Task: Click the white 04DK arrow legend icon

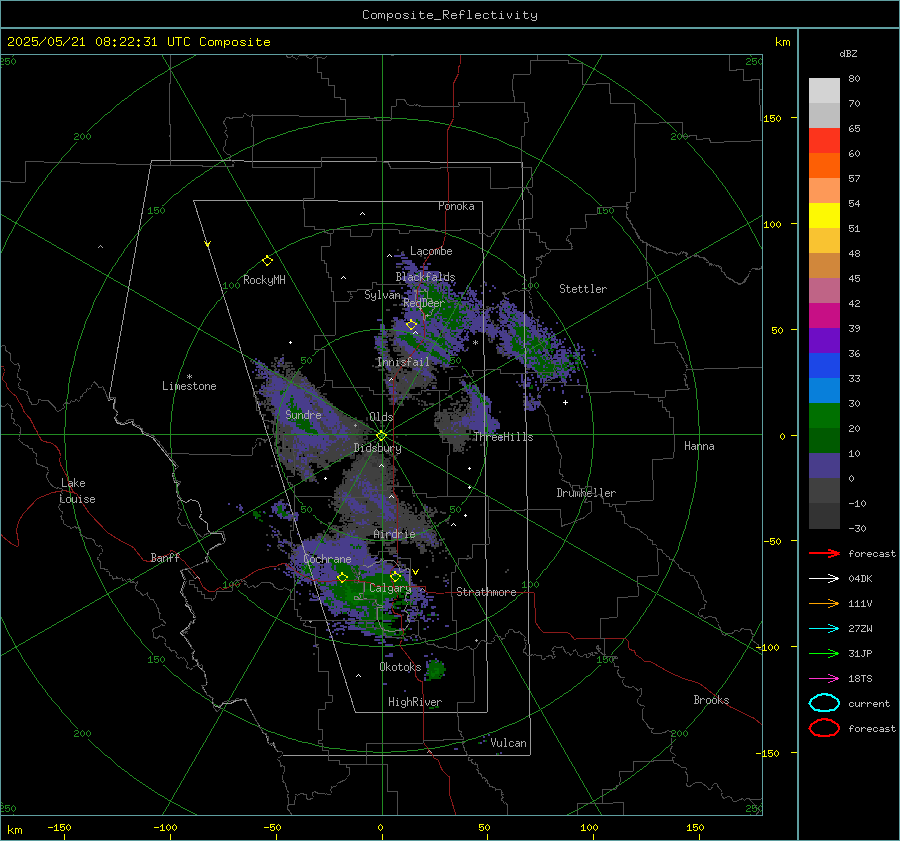Action: (824, 579)
